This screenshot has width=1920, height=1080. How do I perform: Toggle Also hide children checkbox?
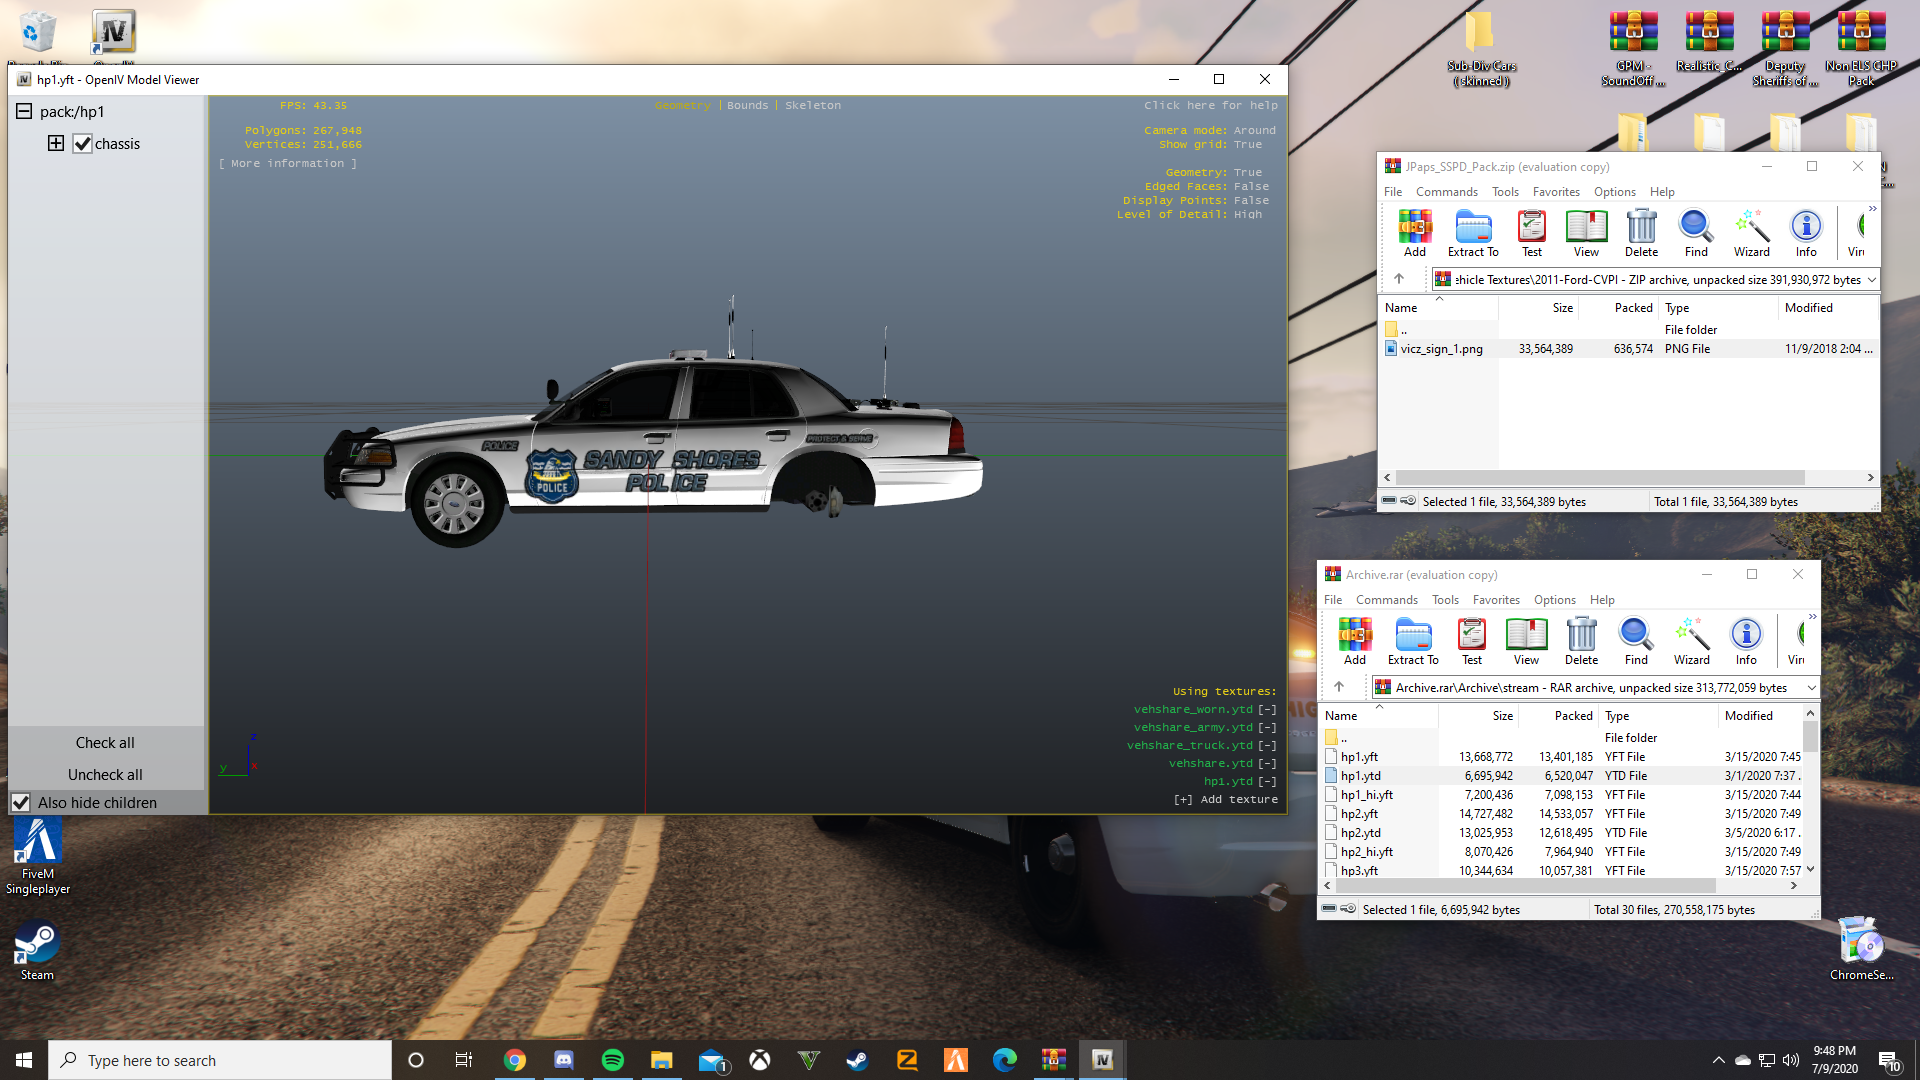[21, 803]
